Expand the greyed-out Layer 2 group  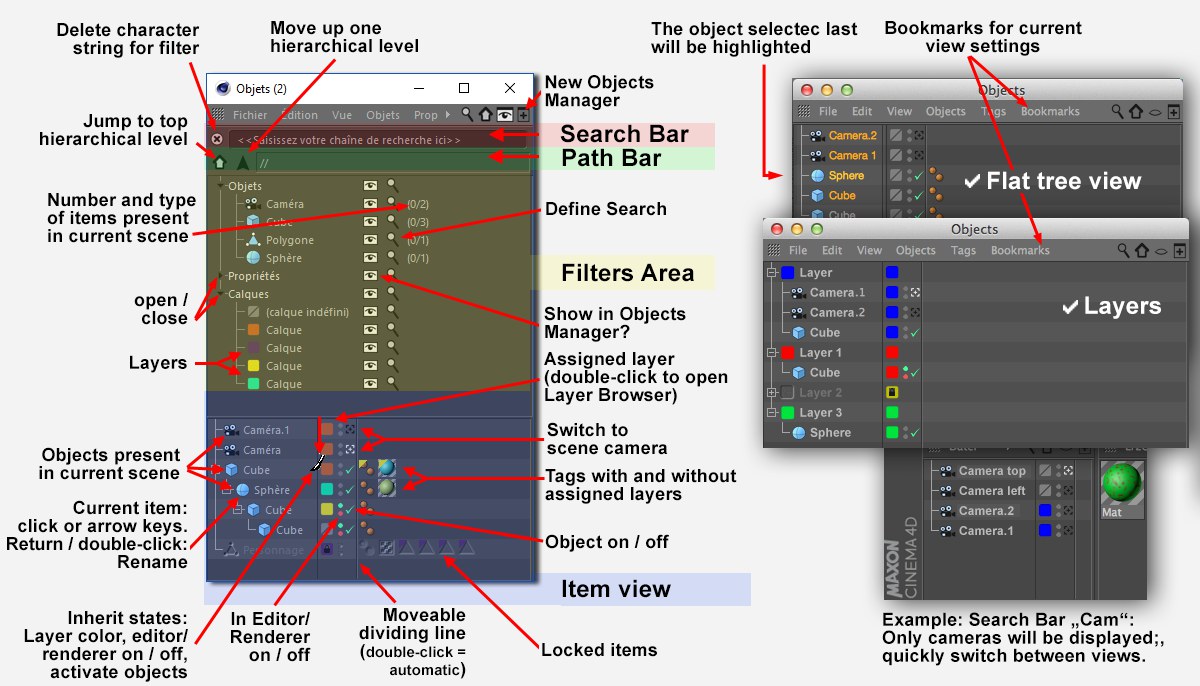[771, 393]
